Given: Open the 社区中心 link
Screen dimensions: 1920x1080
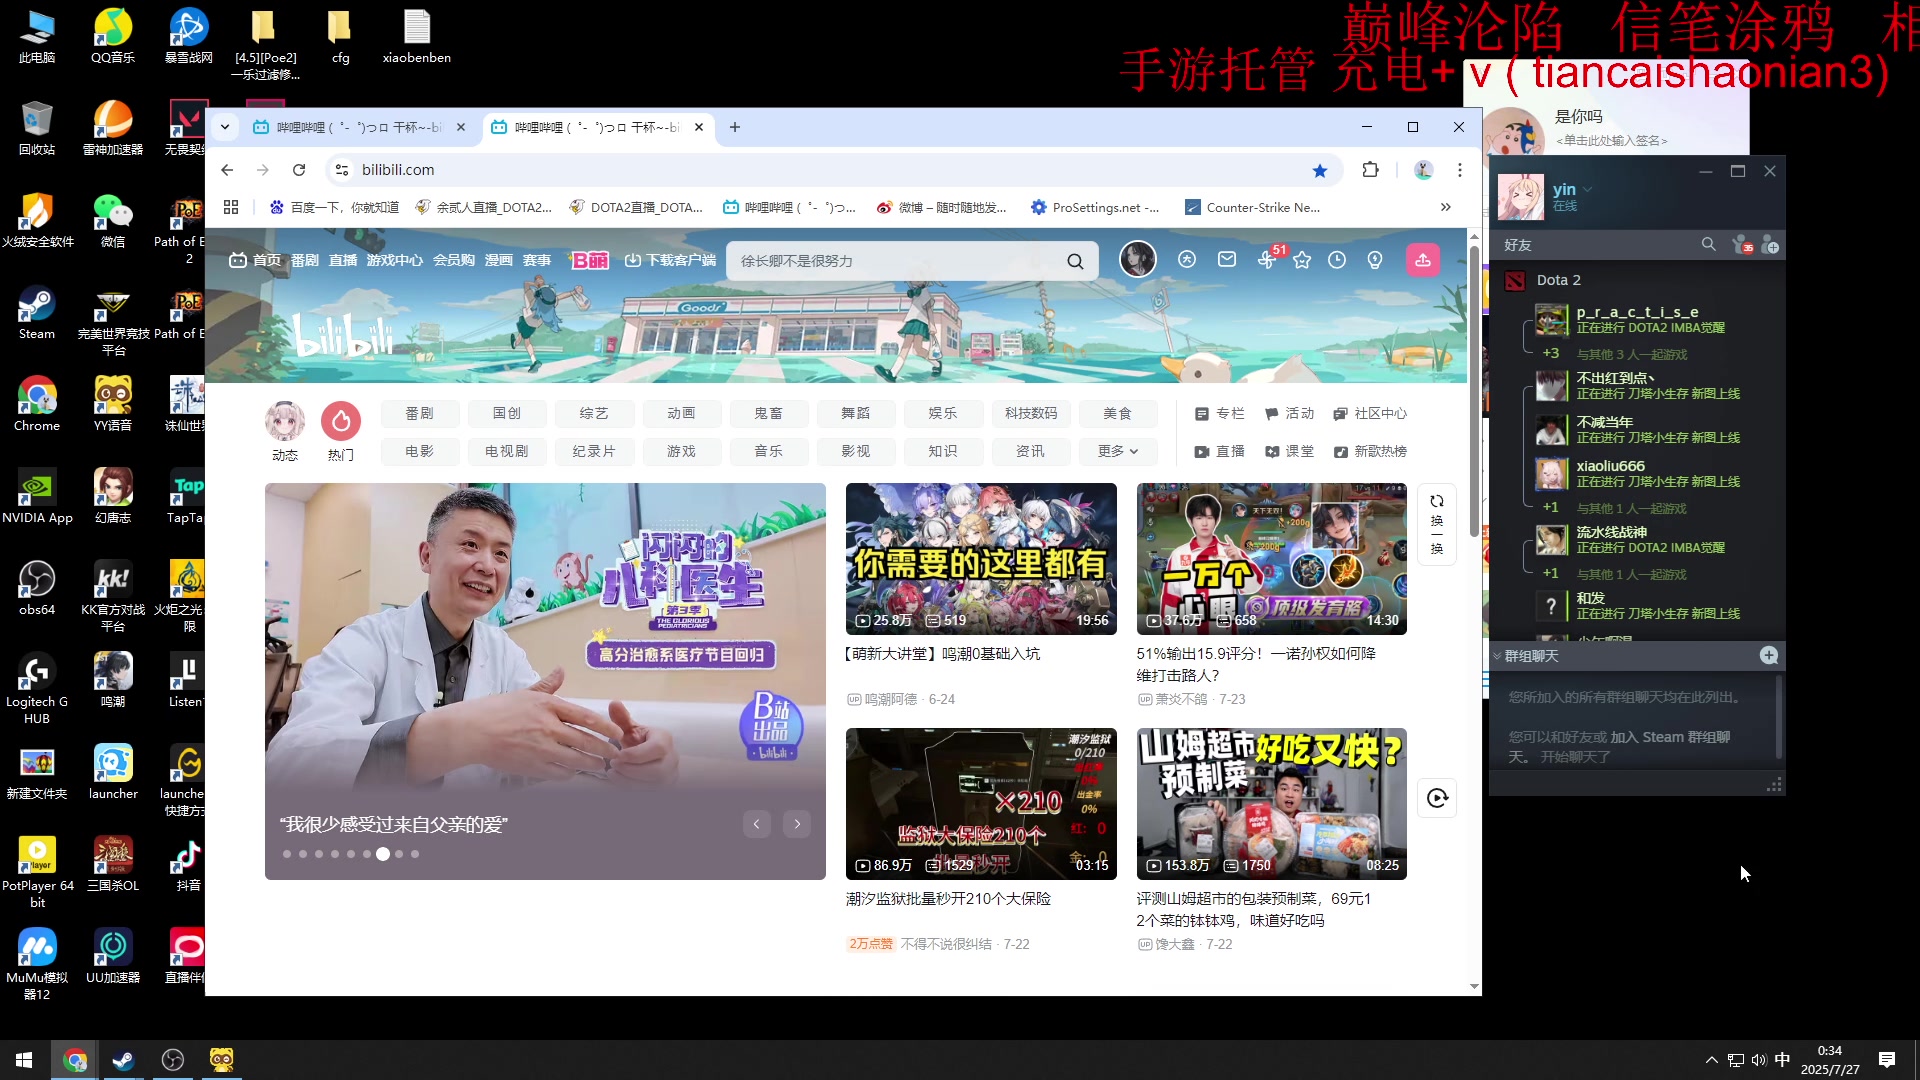Looking at the screenshot, I should click(1370, 414).
